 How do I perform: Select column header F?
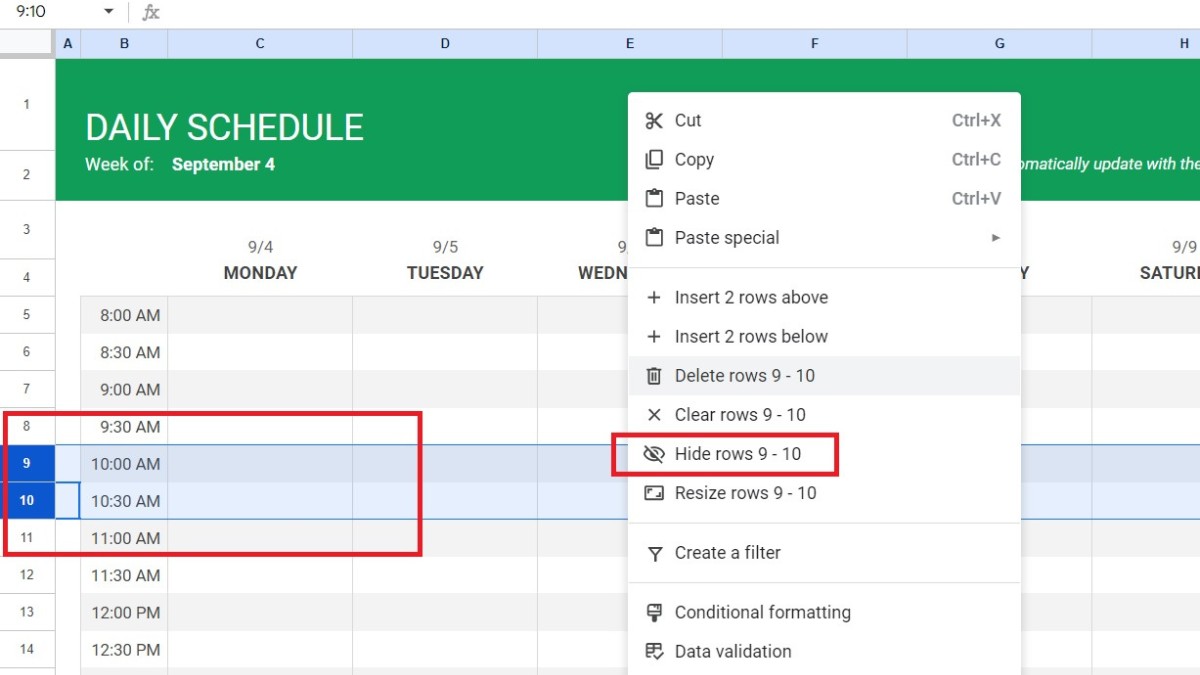814,43
